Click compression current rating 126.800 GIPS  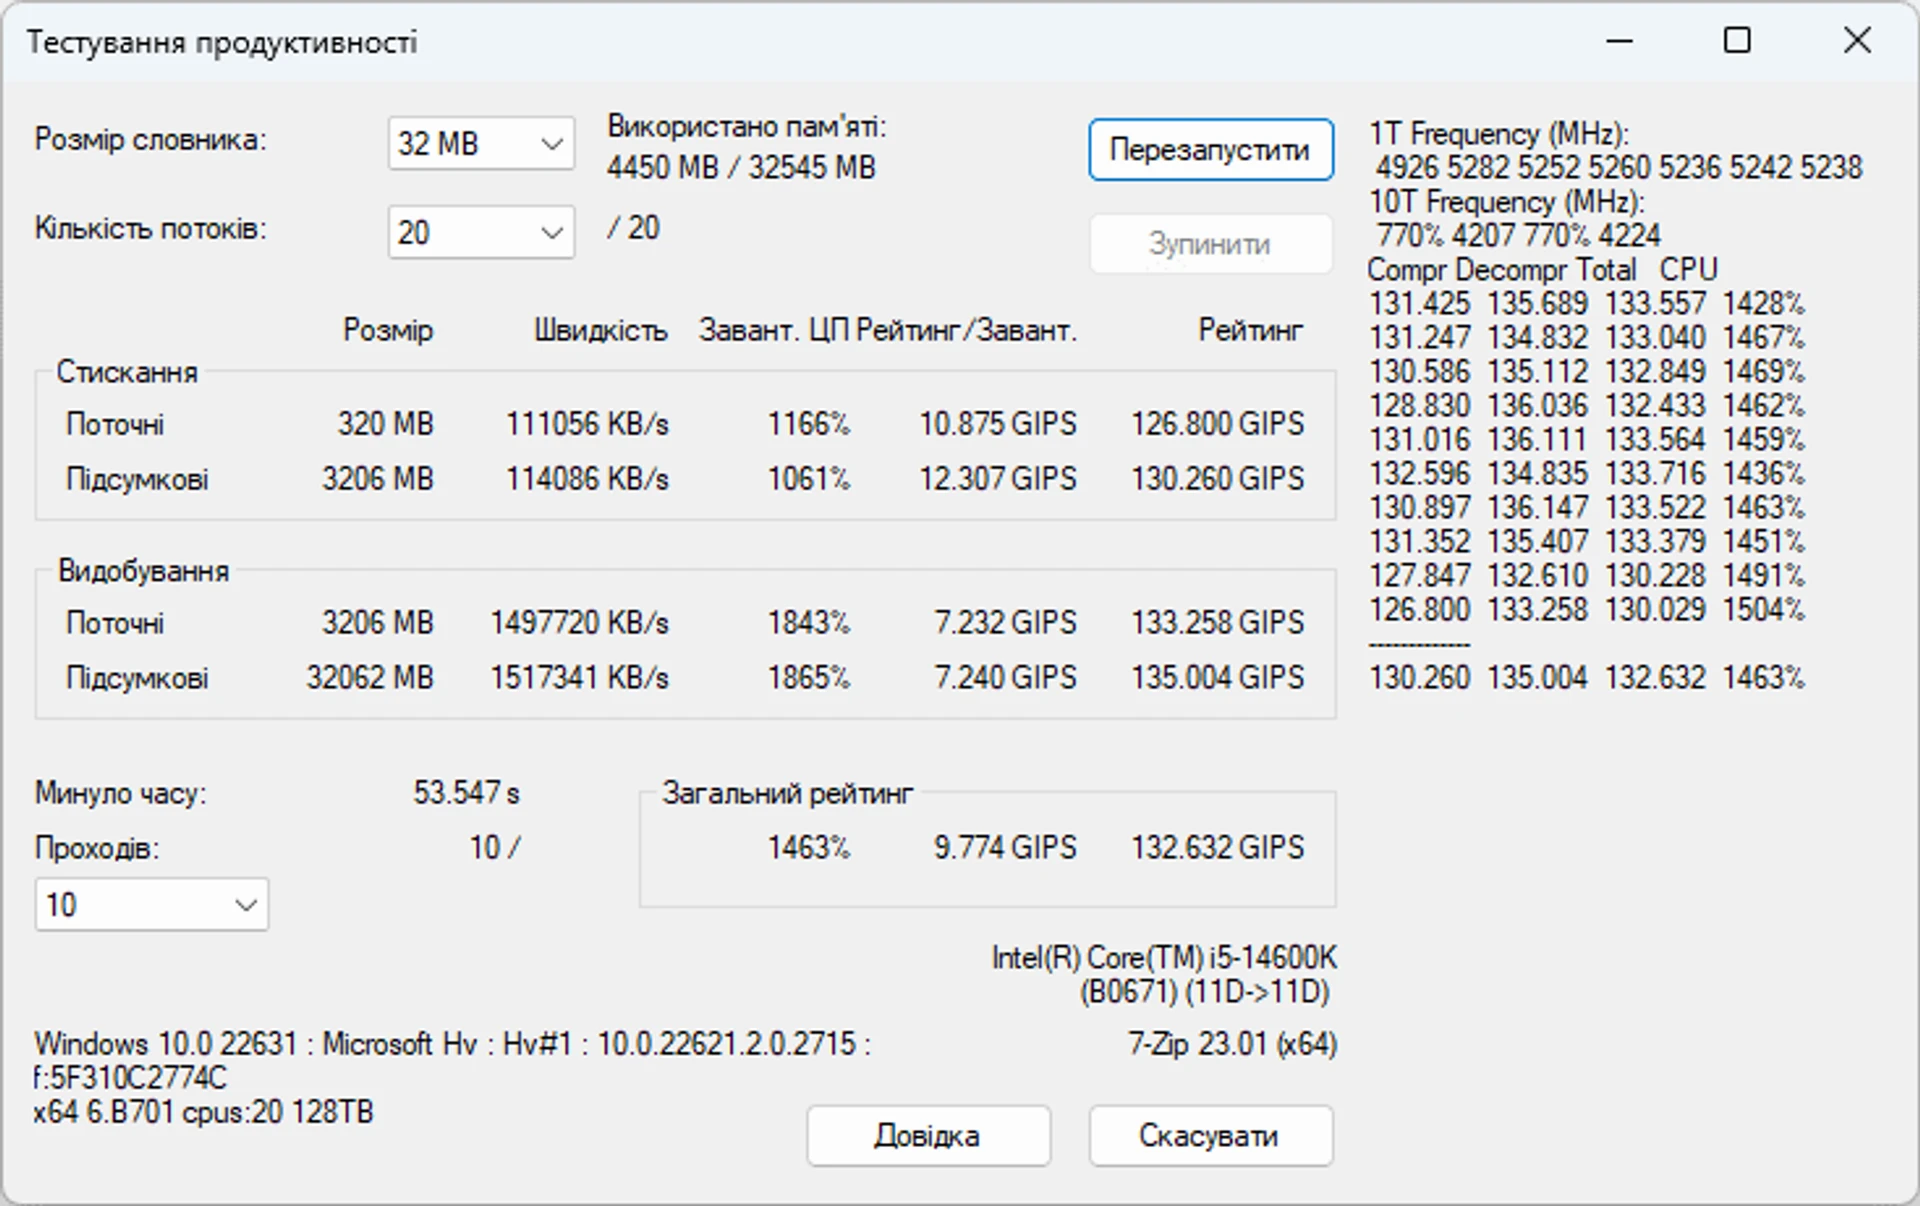coord(1218,424)
